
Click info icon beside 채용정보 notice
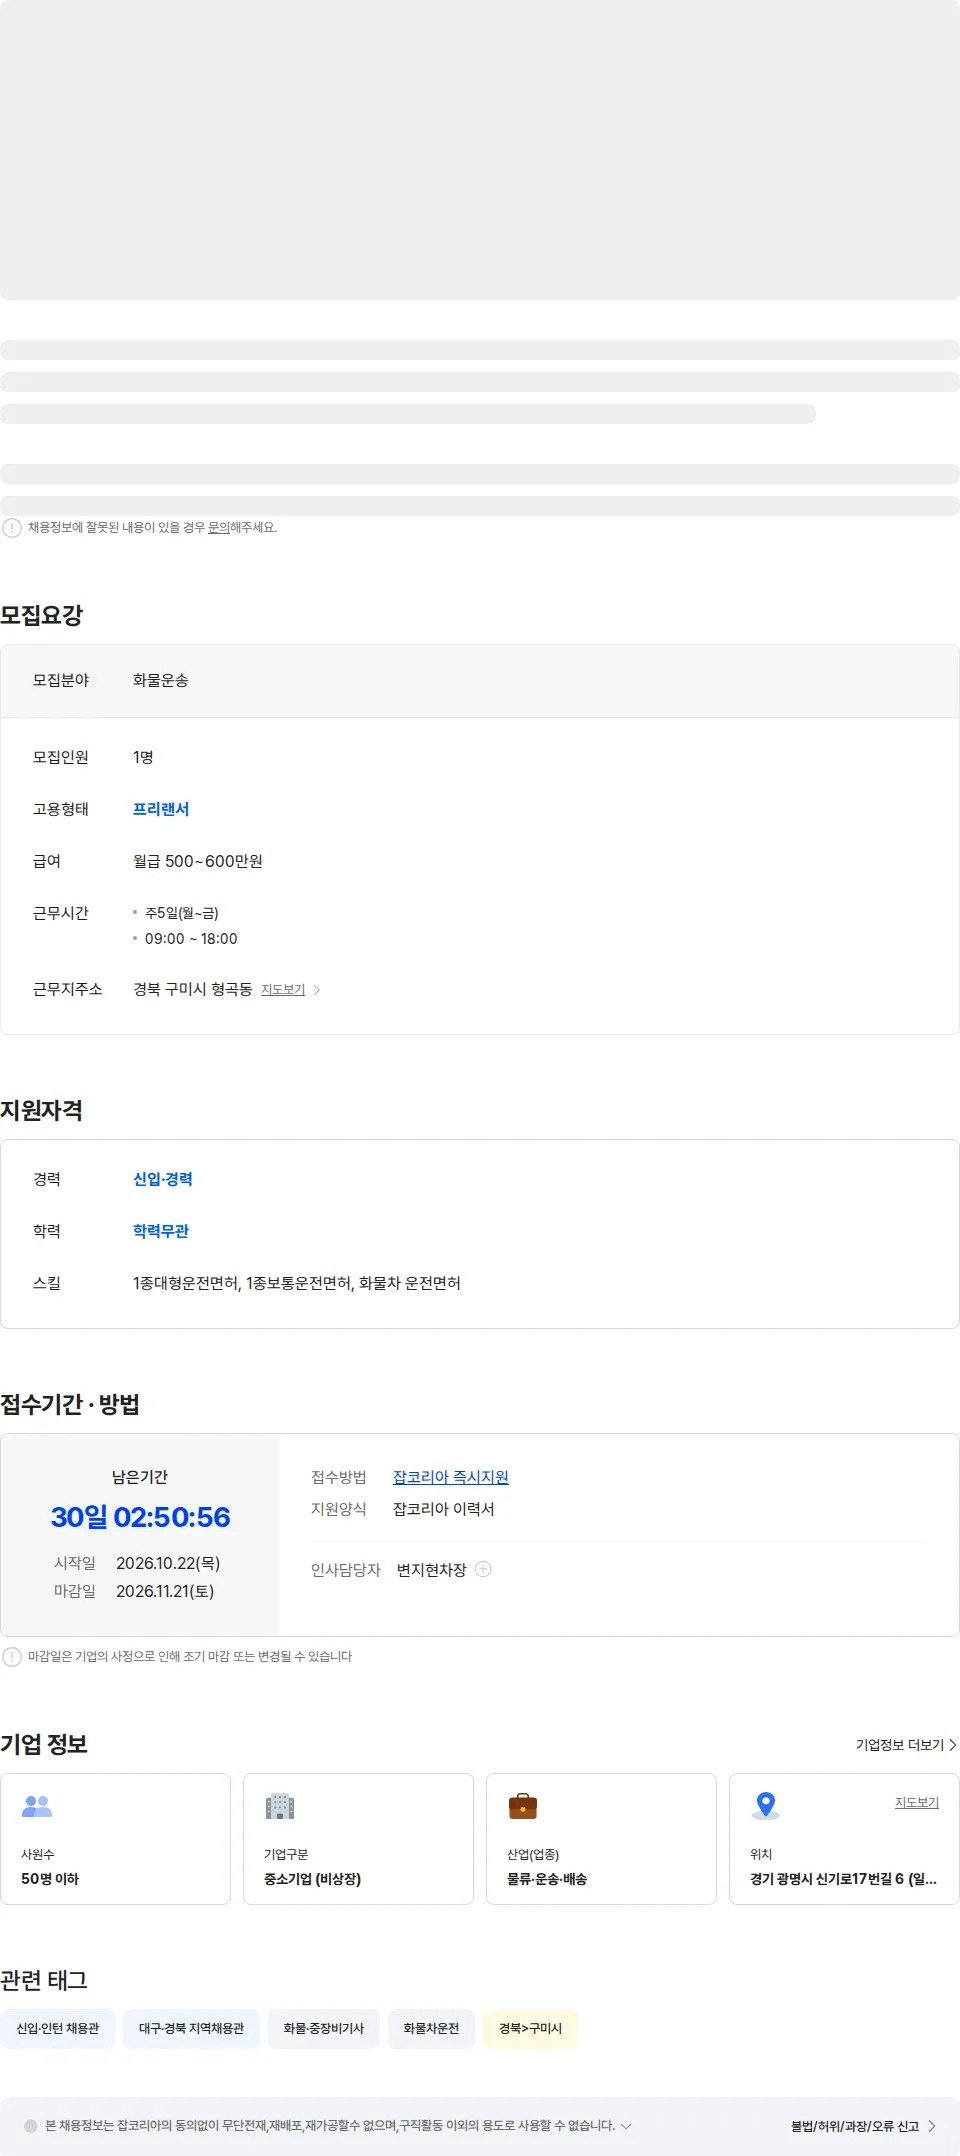pos(12,528)
